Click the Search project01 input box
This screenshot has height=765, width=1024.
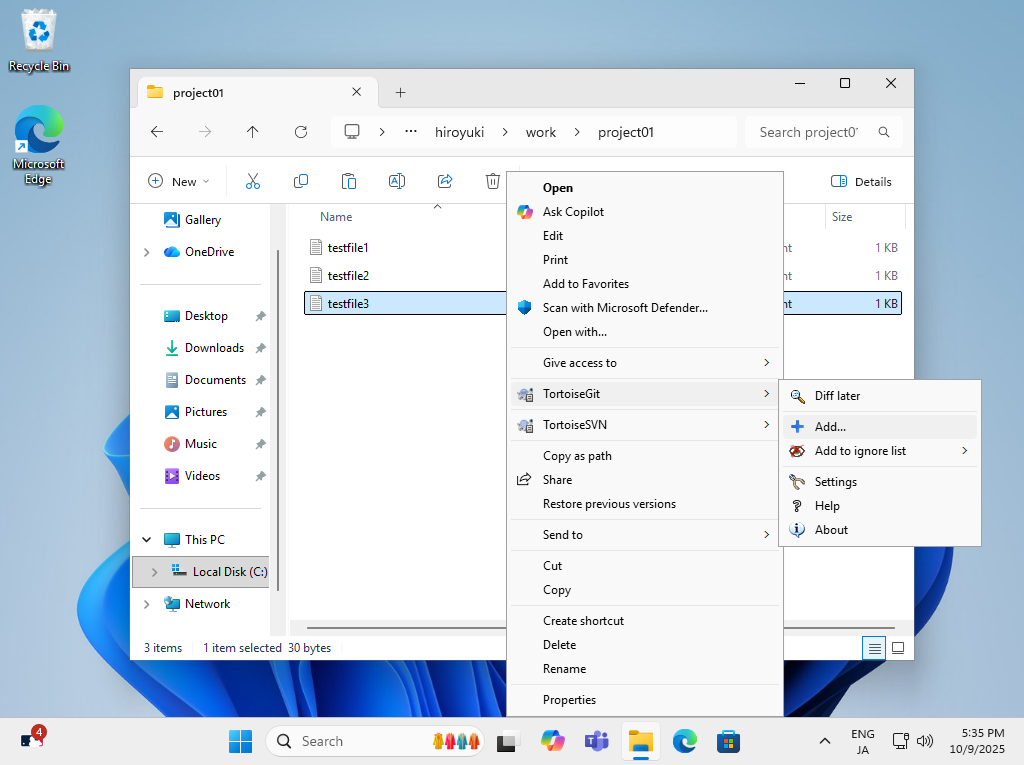(x=808, y=132)
